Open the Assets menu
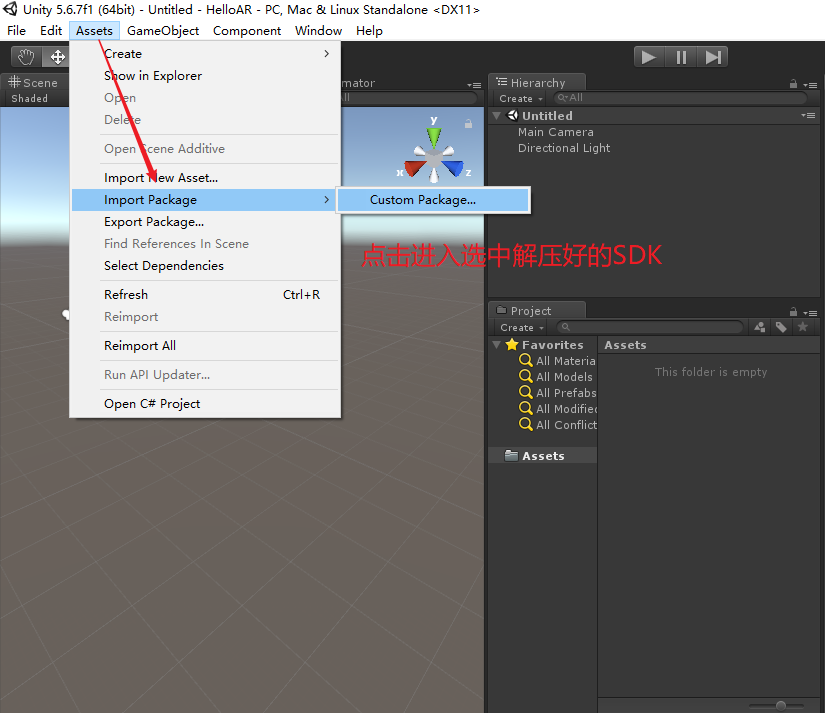 94,31
